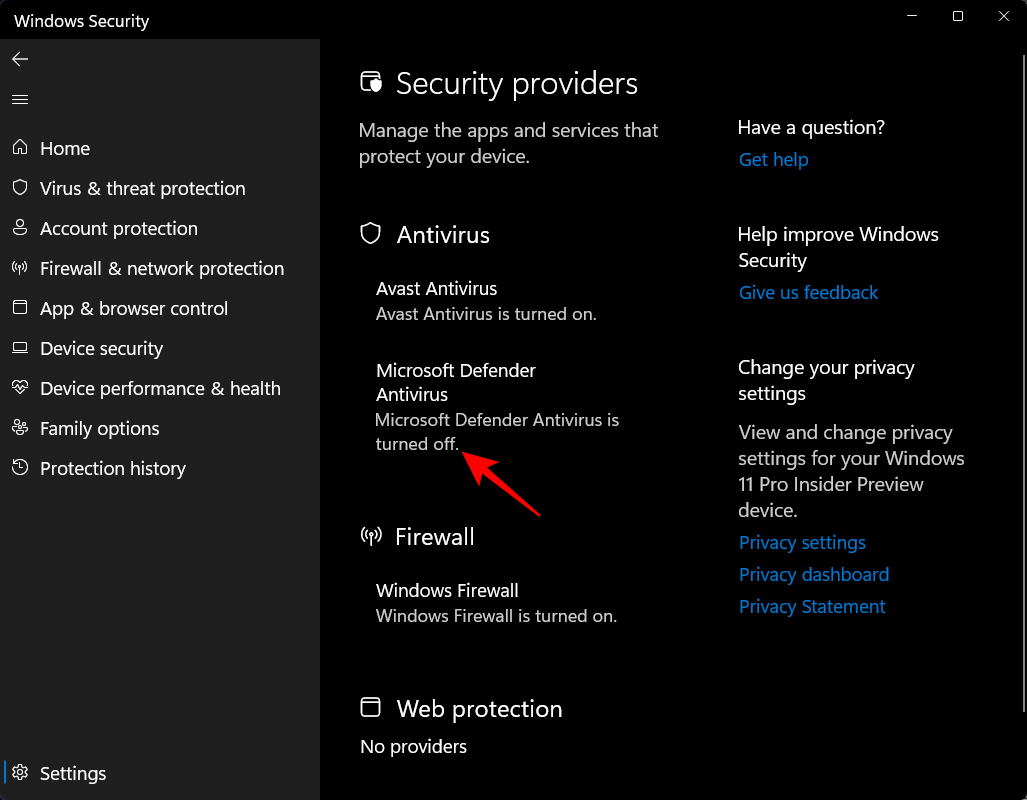This screenshot has height=800, width=1027.
Task: Open the Privacy Statement link
Action: [x=812, y=607]
